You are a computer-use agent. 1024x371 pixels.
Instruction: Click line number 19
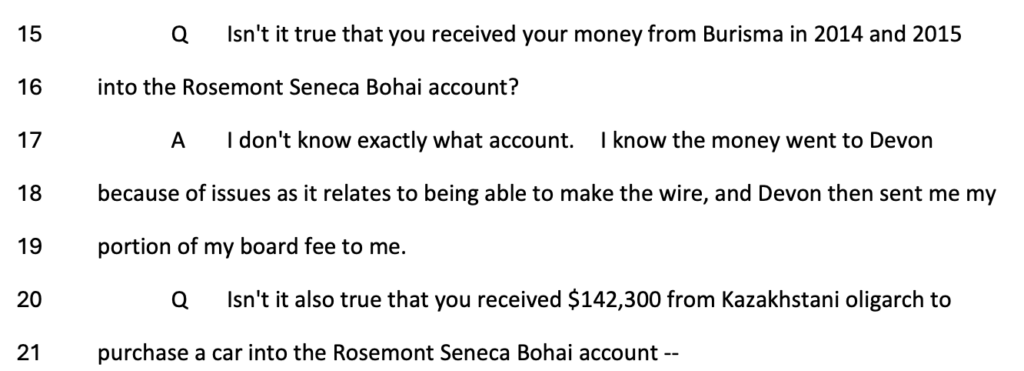29,247
